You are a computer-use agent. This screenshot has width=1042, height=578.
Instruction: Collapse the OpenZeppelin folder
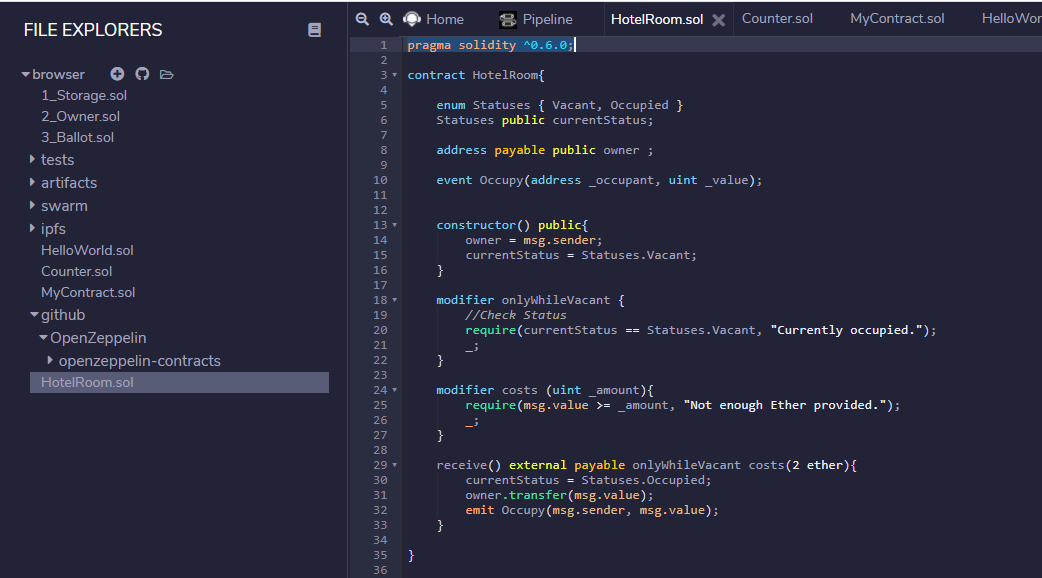point(43,337)
